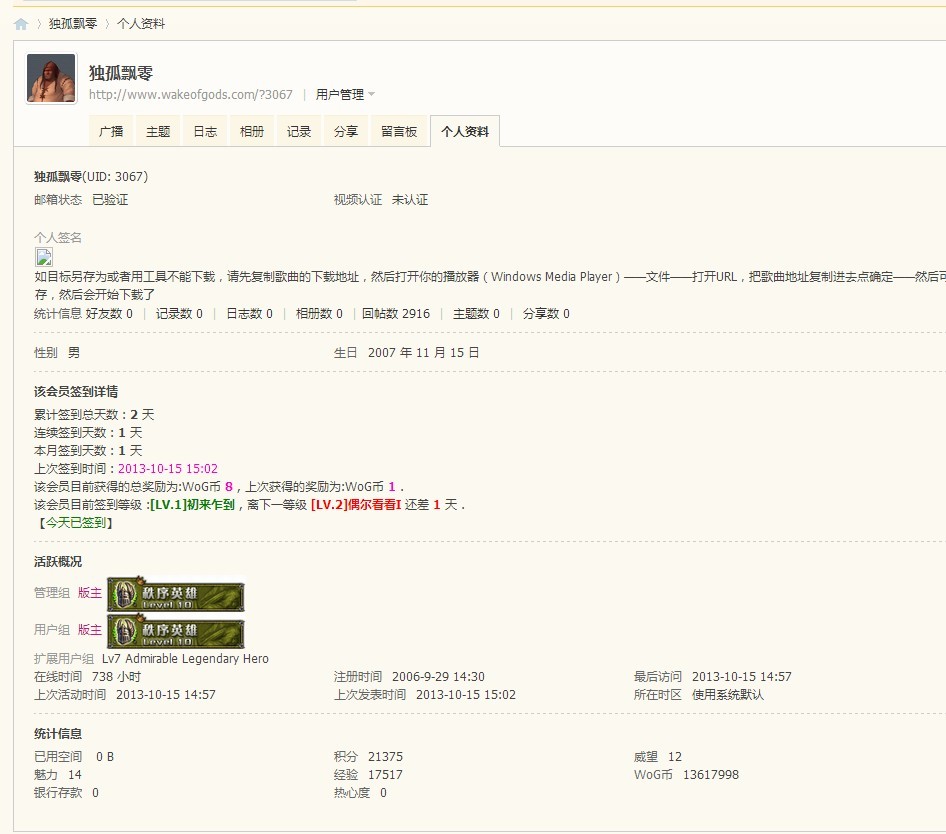
Task: Click the 版主 link beside 管理组
Action: [x=90, y=593]
